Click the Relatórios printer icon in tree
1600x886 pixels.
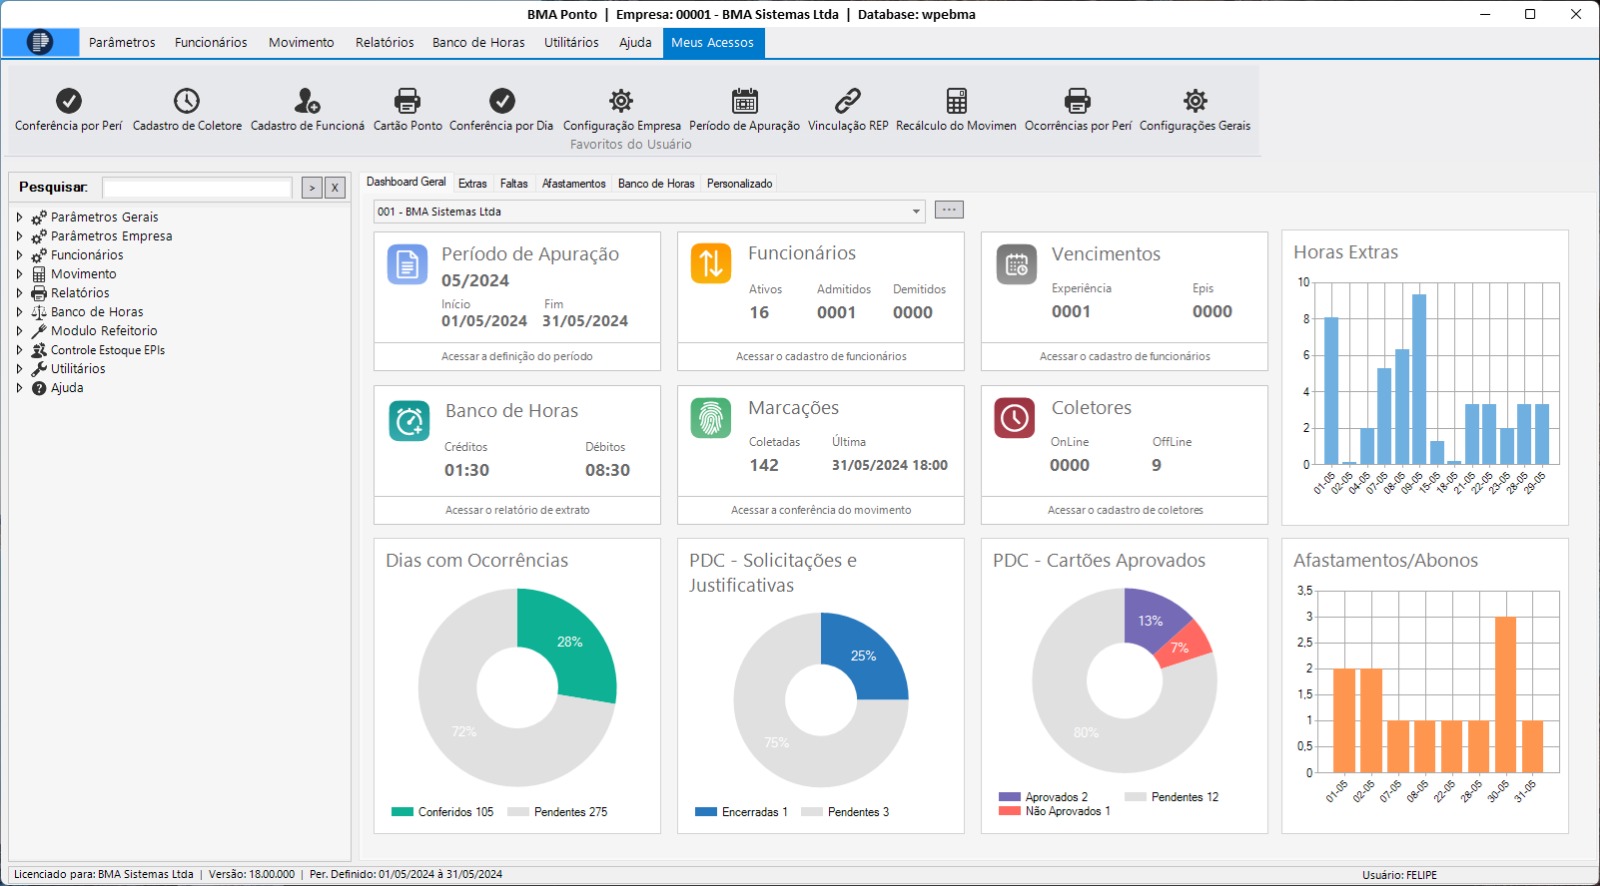pos(39,293)
